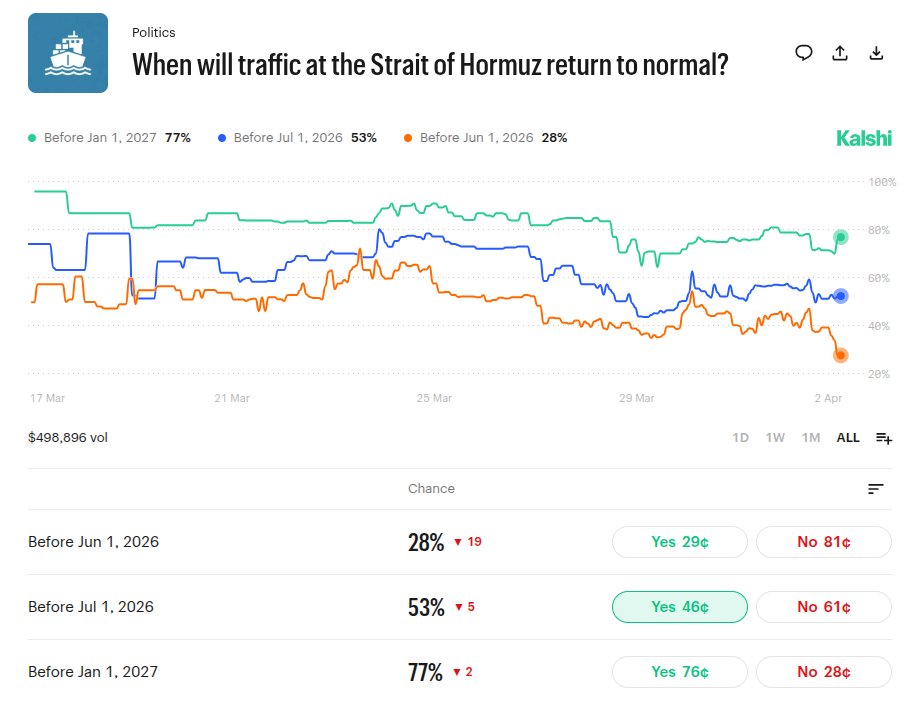Toggle the blue Before Jul 1, 2026 legend
923x701 pixels.
(296, 138)
